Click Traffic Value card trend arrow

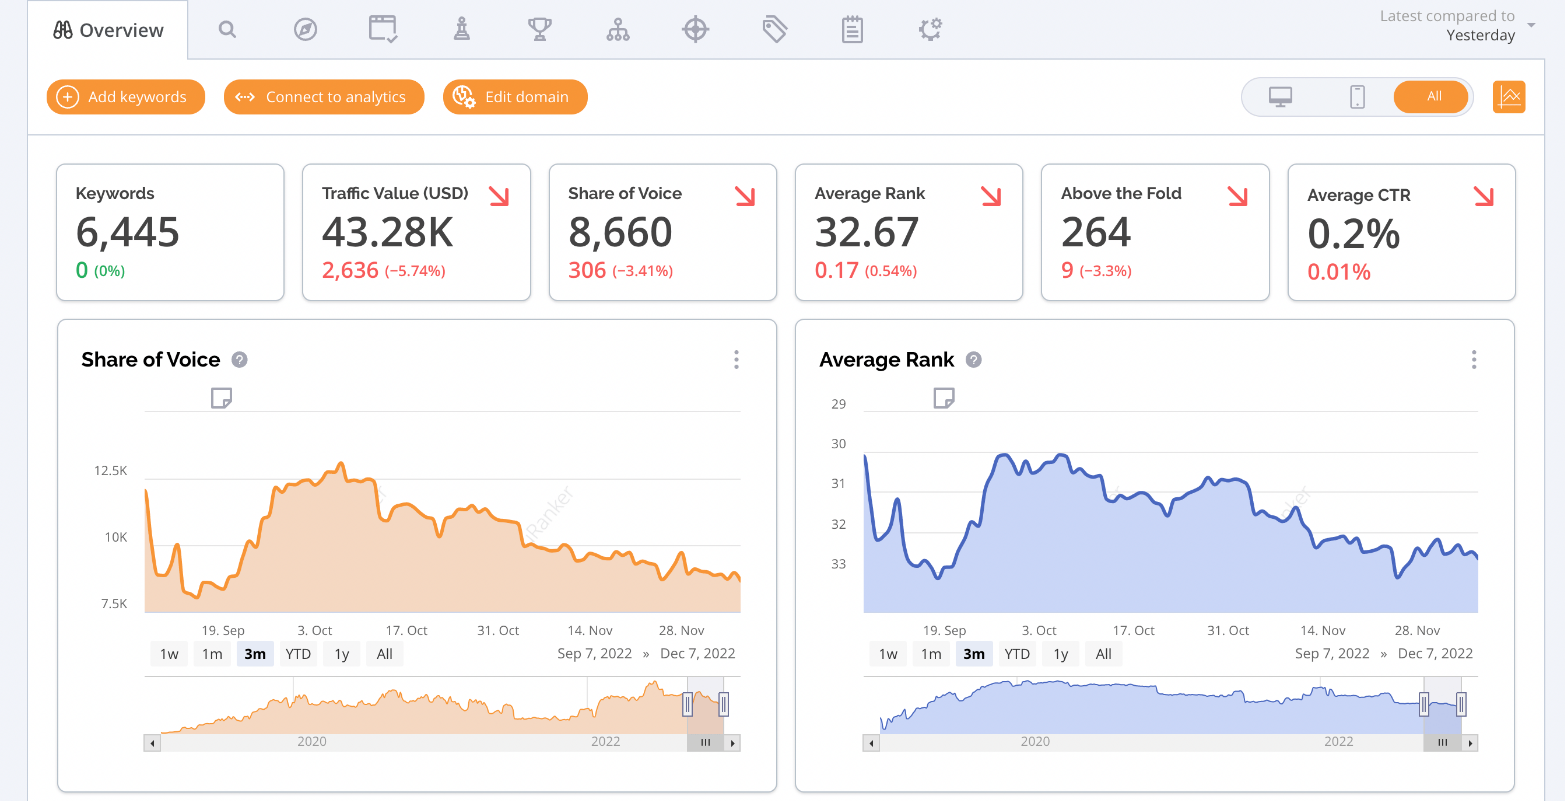point(499,196)
